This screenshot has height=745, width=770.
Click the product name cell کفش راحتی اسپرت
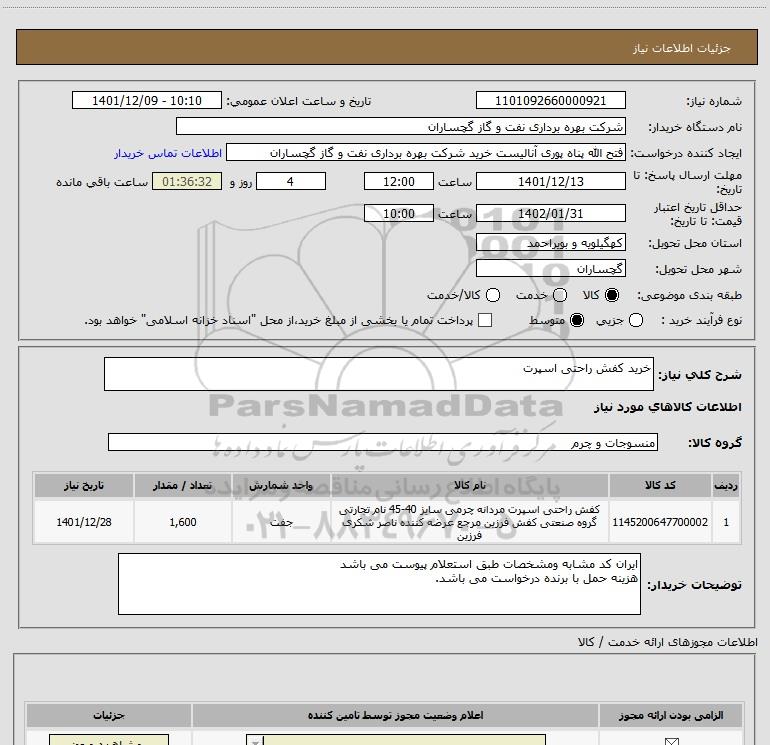click(x=470, y=522)
